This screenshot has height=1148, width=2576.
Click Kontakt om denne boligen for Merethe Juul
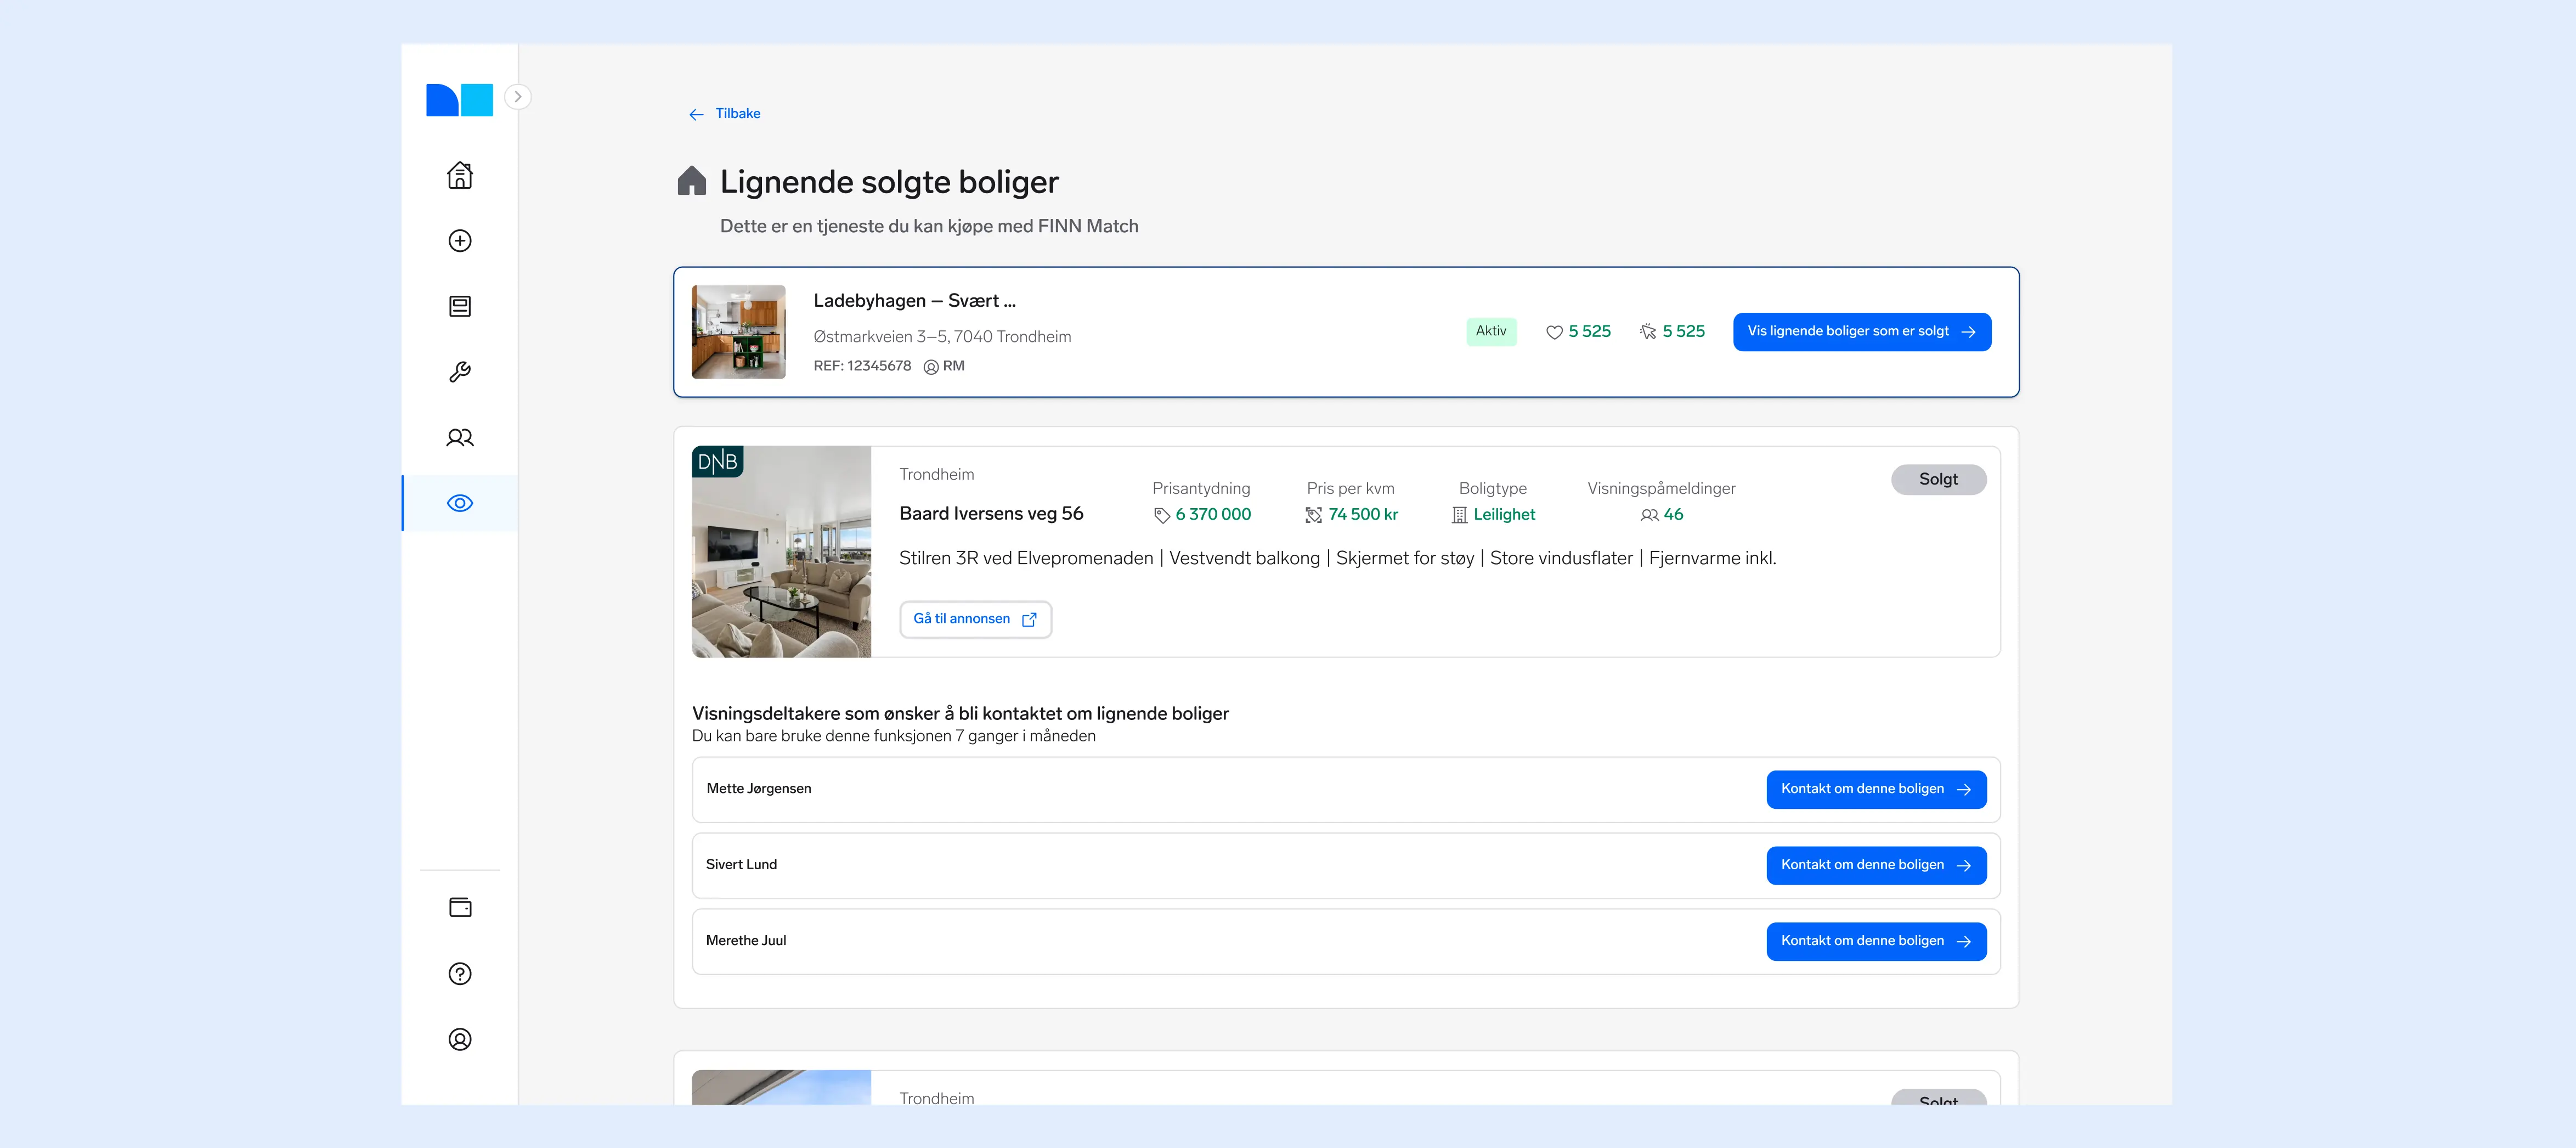click(1876, 942)
